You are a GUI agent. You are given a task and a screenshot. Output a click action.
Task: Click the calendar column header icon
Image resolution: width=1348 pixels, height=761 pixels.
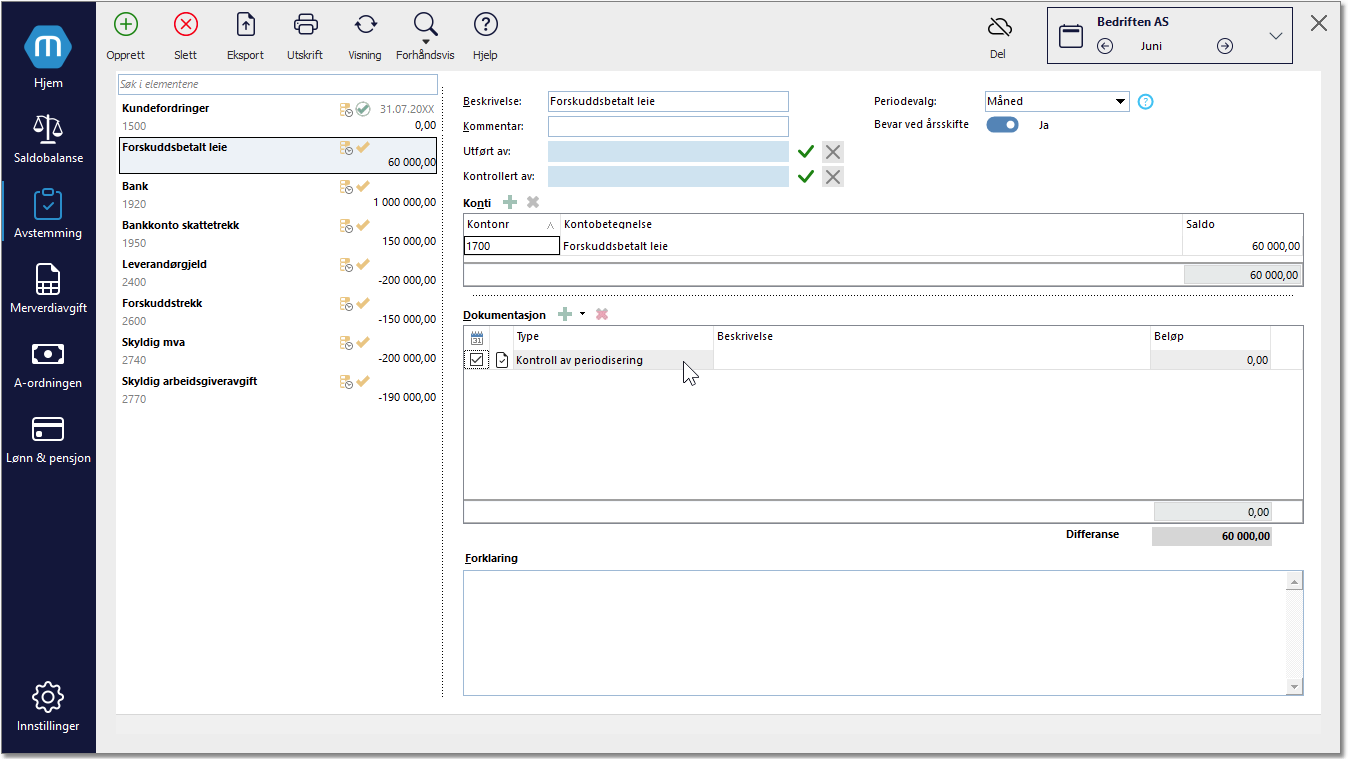pyautogui.click(x=477, y=337)
